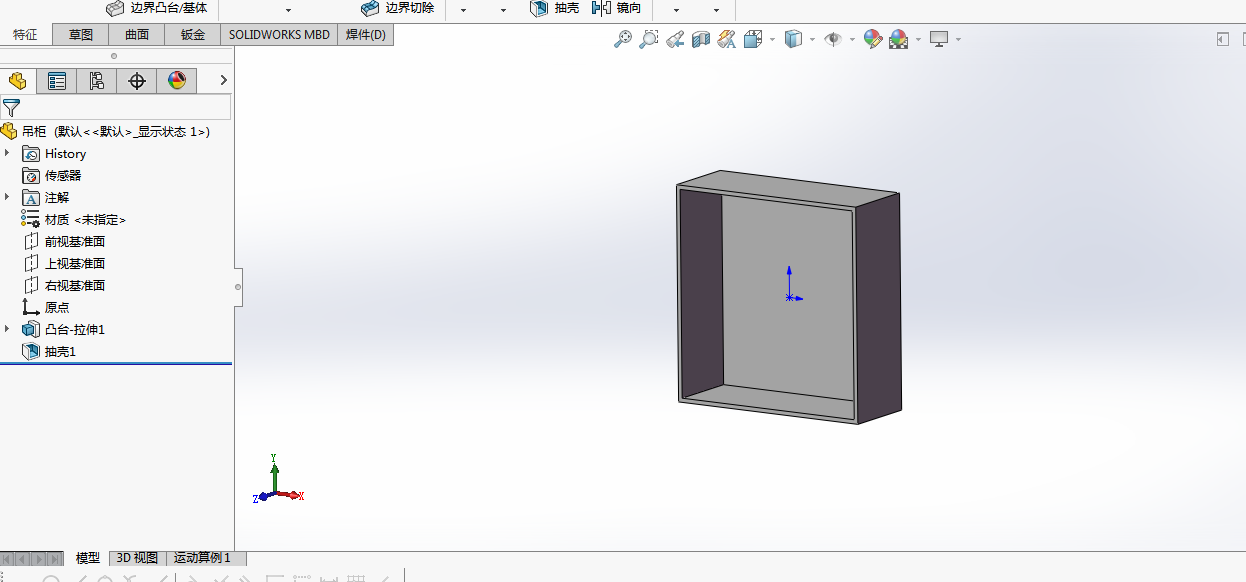
Task: Select the back inner face of the cabinet
Action: click(787, 300)
